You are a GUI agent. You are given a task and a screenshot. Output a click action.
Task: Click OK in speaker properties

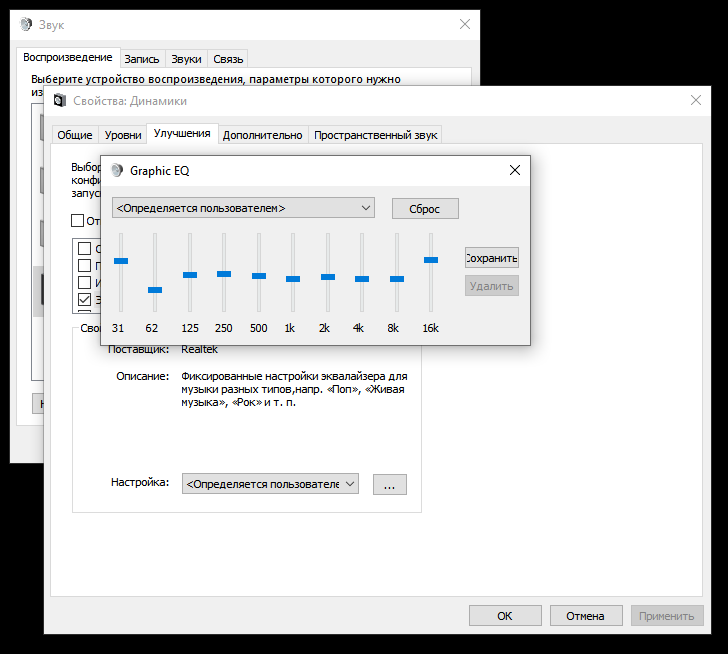point(505,616)
